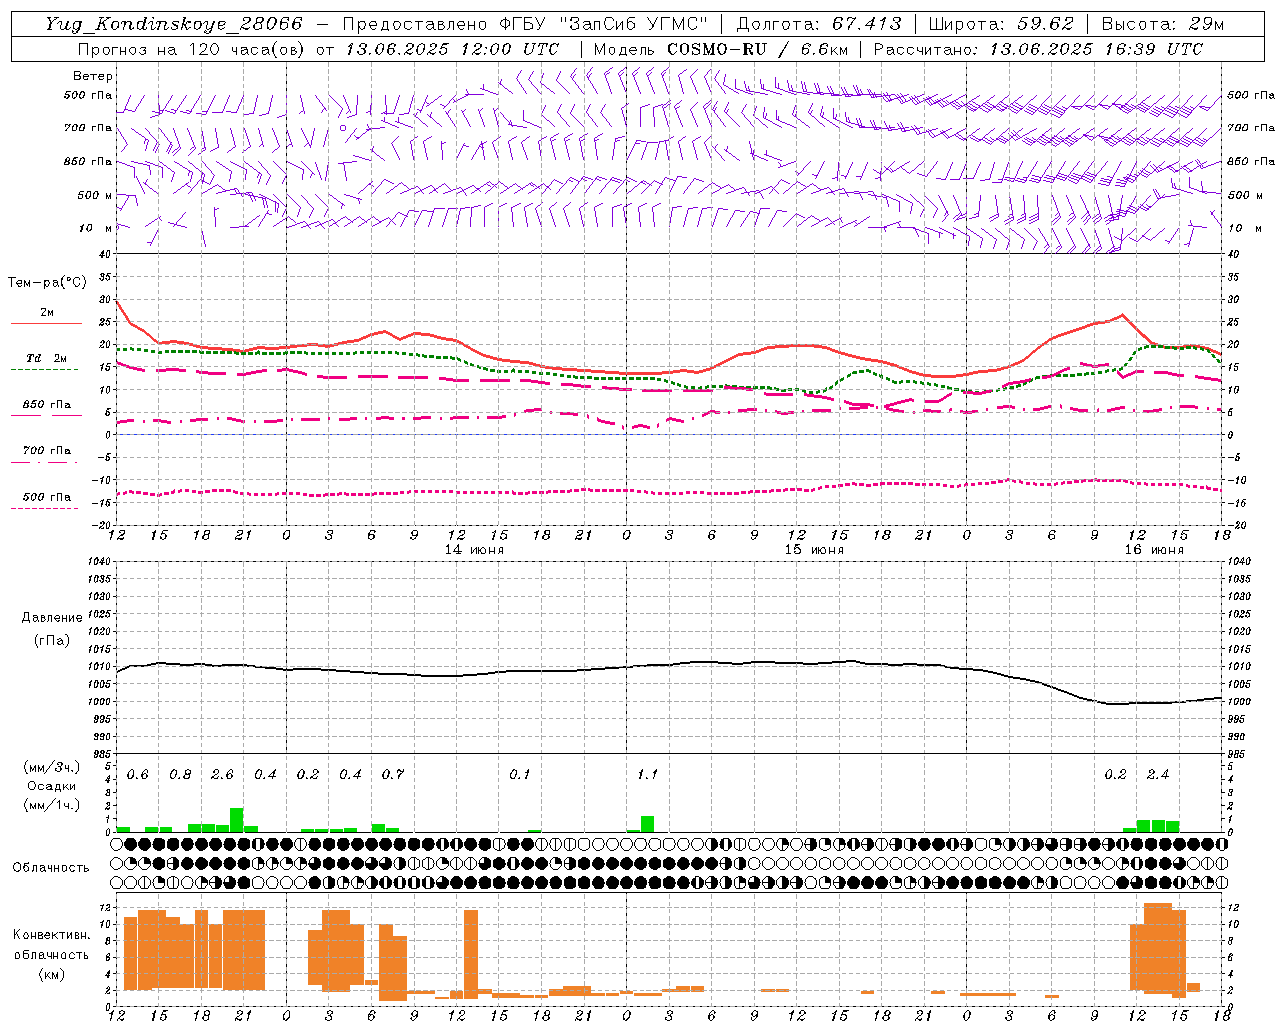The width and height of the screenshot is (1280, 1024).
Task: Click the 0.6 precipitation value
Action: pyautogui.click(x=138, y=775)
